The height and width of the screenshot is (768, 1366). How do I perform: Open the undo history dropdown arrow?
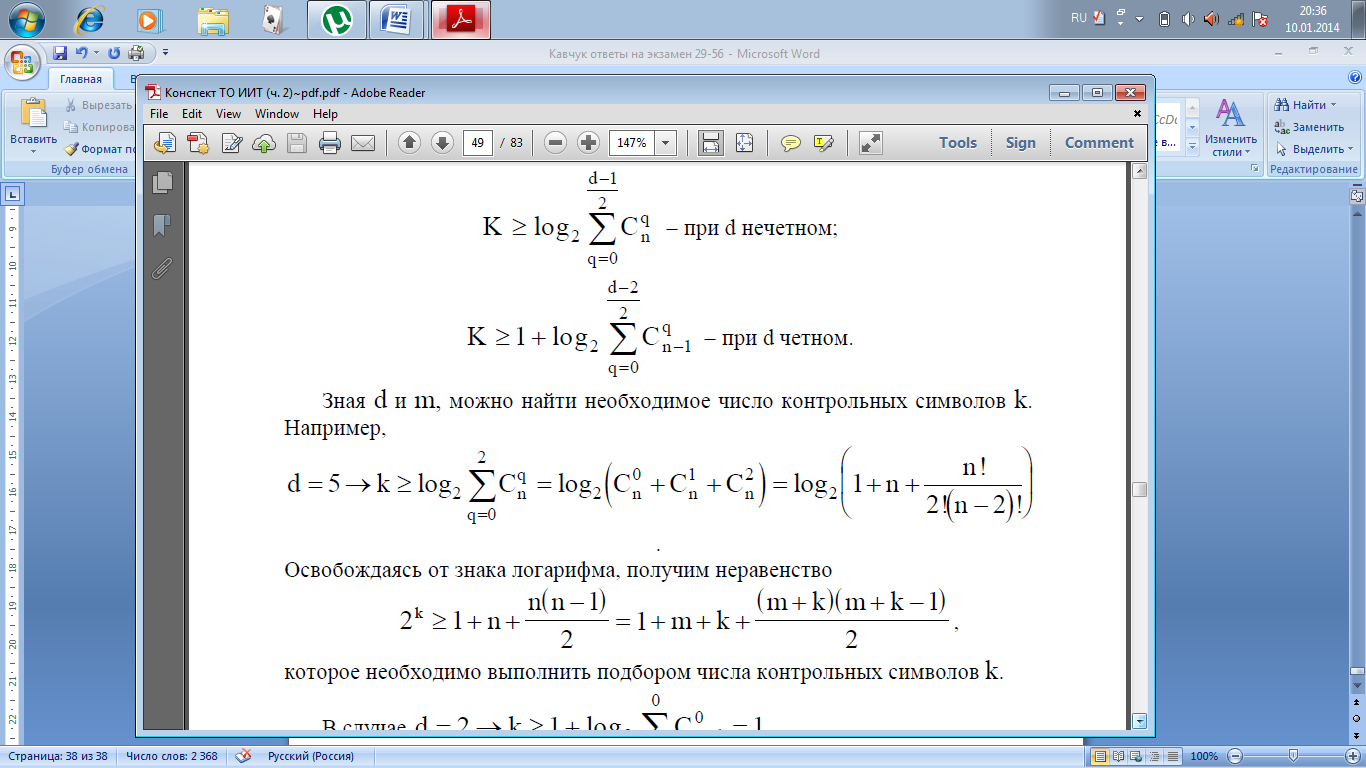pos(95,53)
